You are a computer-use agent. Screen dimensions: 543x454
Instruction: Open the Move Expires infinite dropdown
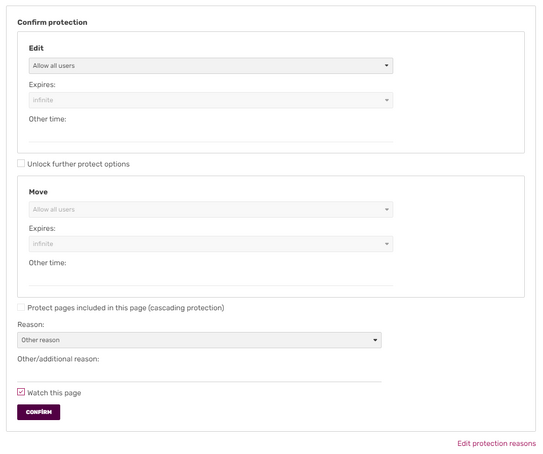211,244
